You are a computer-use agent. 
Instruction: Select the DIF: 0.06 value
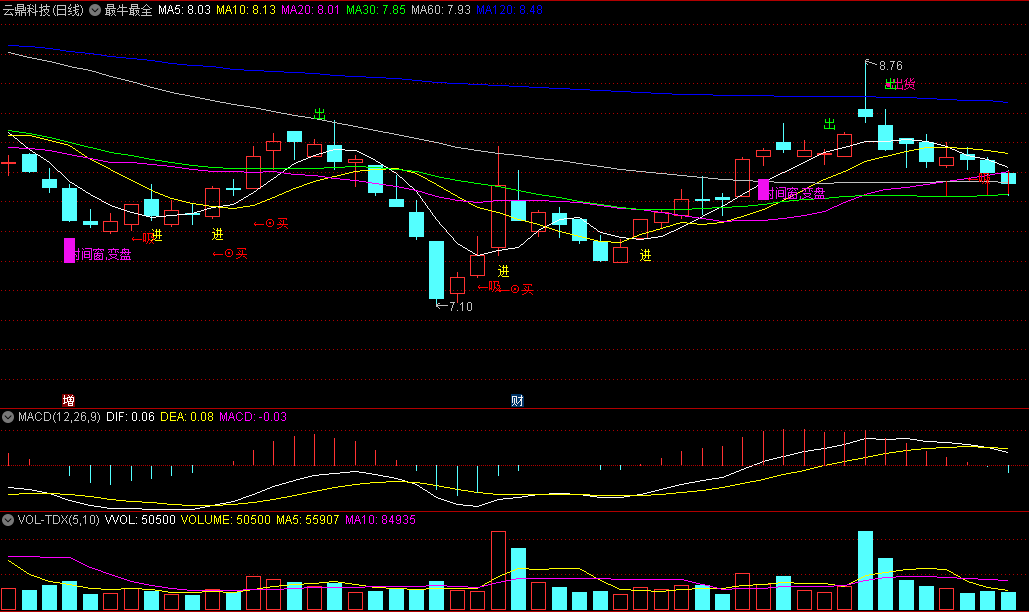[x=130, y=417]
